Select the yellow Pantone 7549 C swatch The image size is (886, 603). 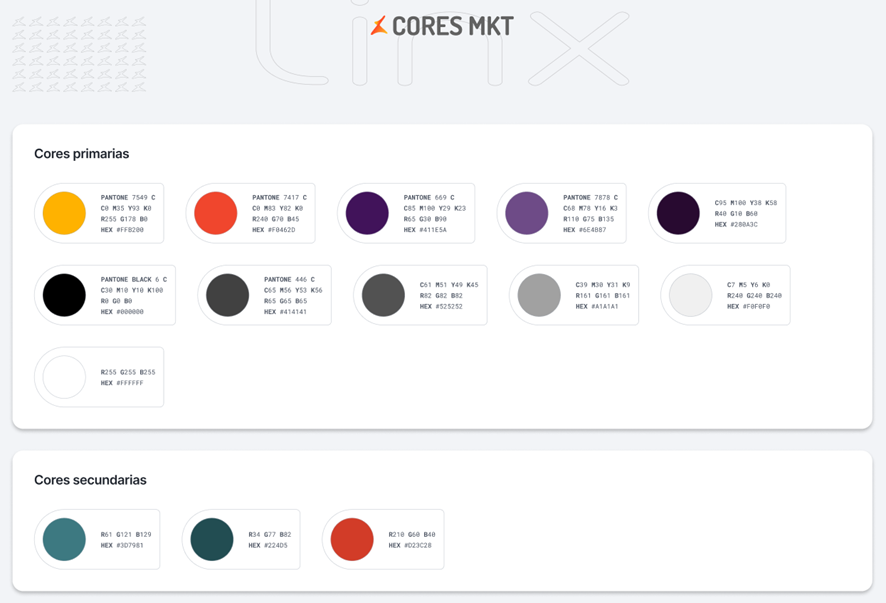tap(64, 213)
